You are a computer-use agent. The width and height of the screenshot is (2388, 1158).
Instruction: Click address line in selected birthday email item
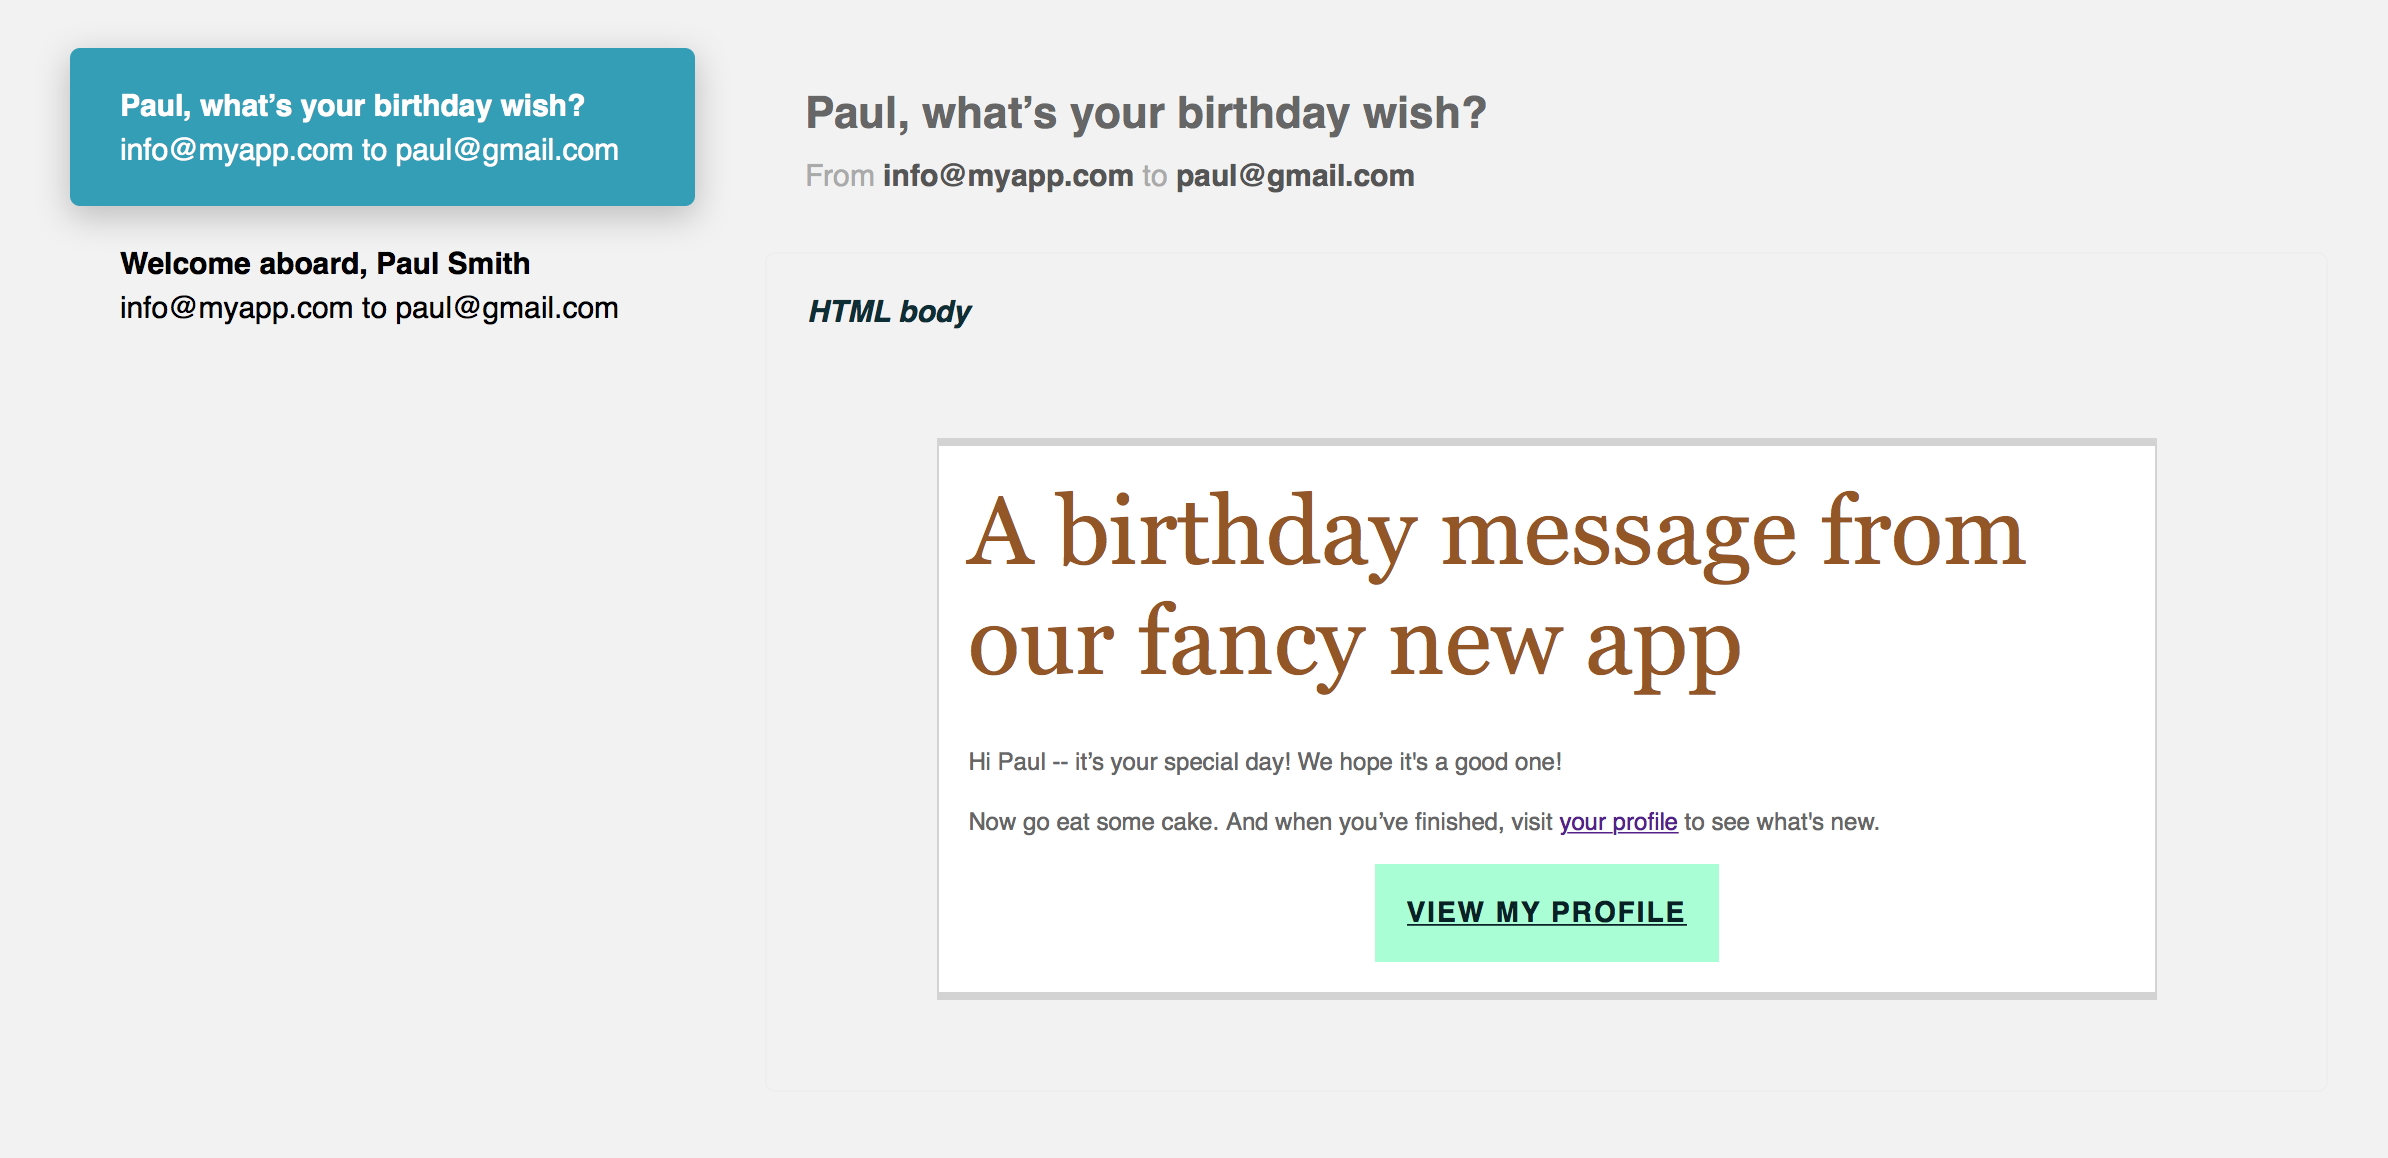[x=369, y=150]
